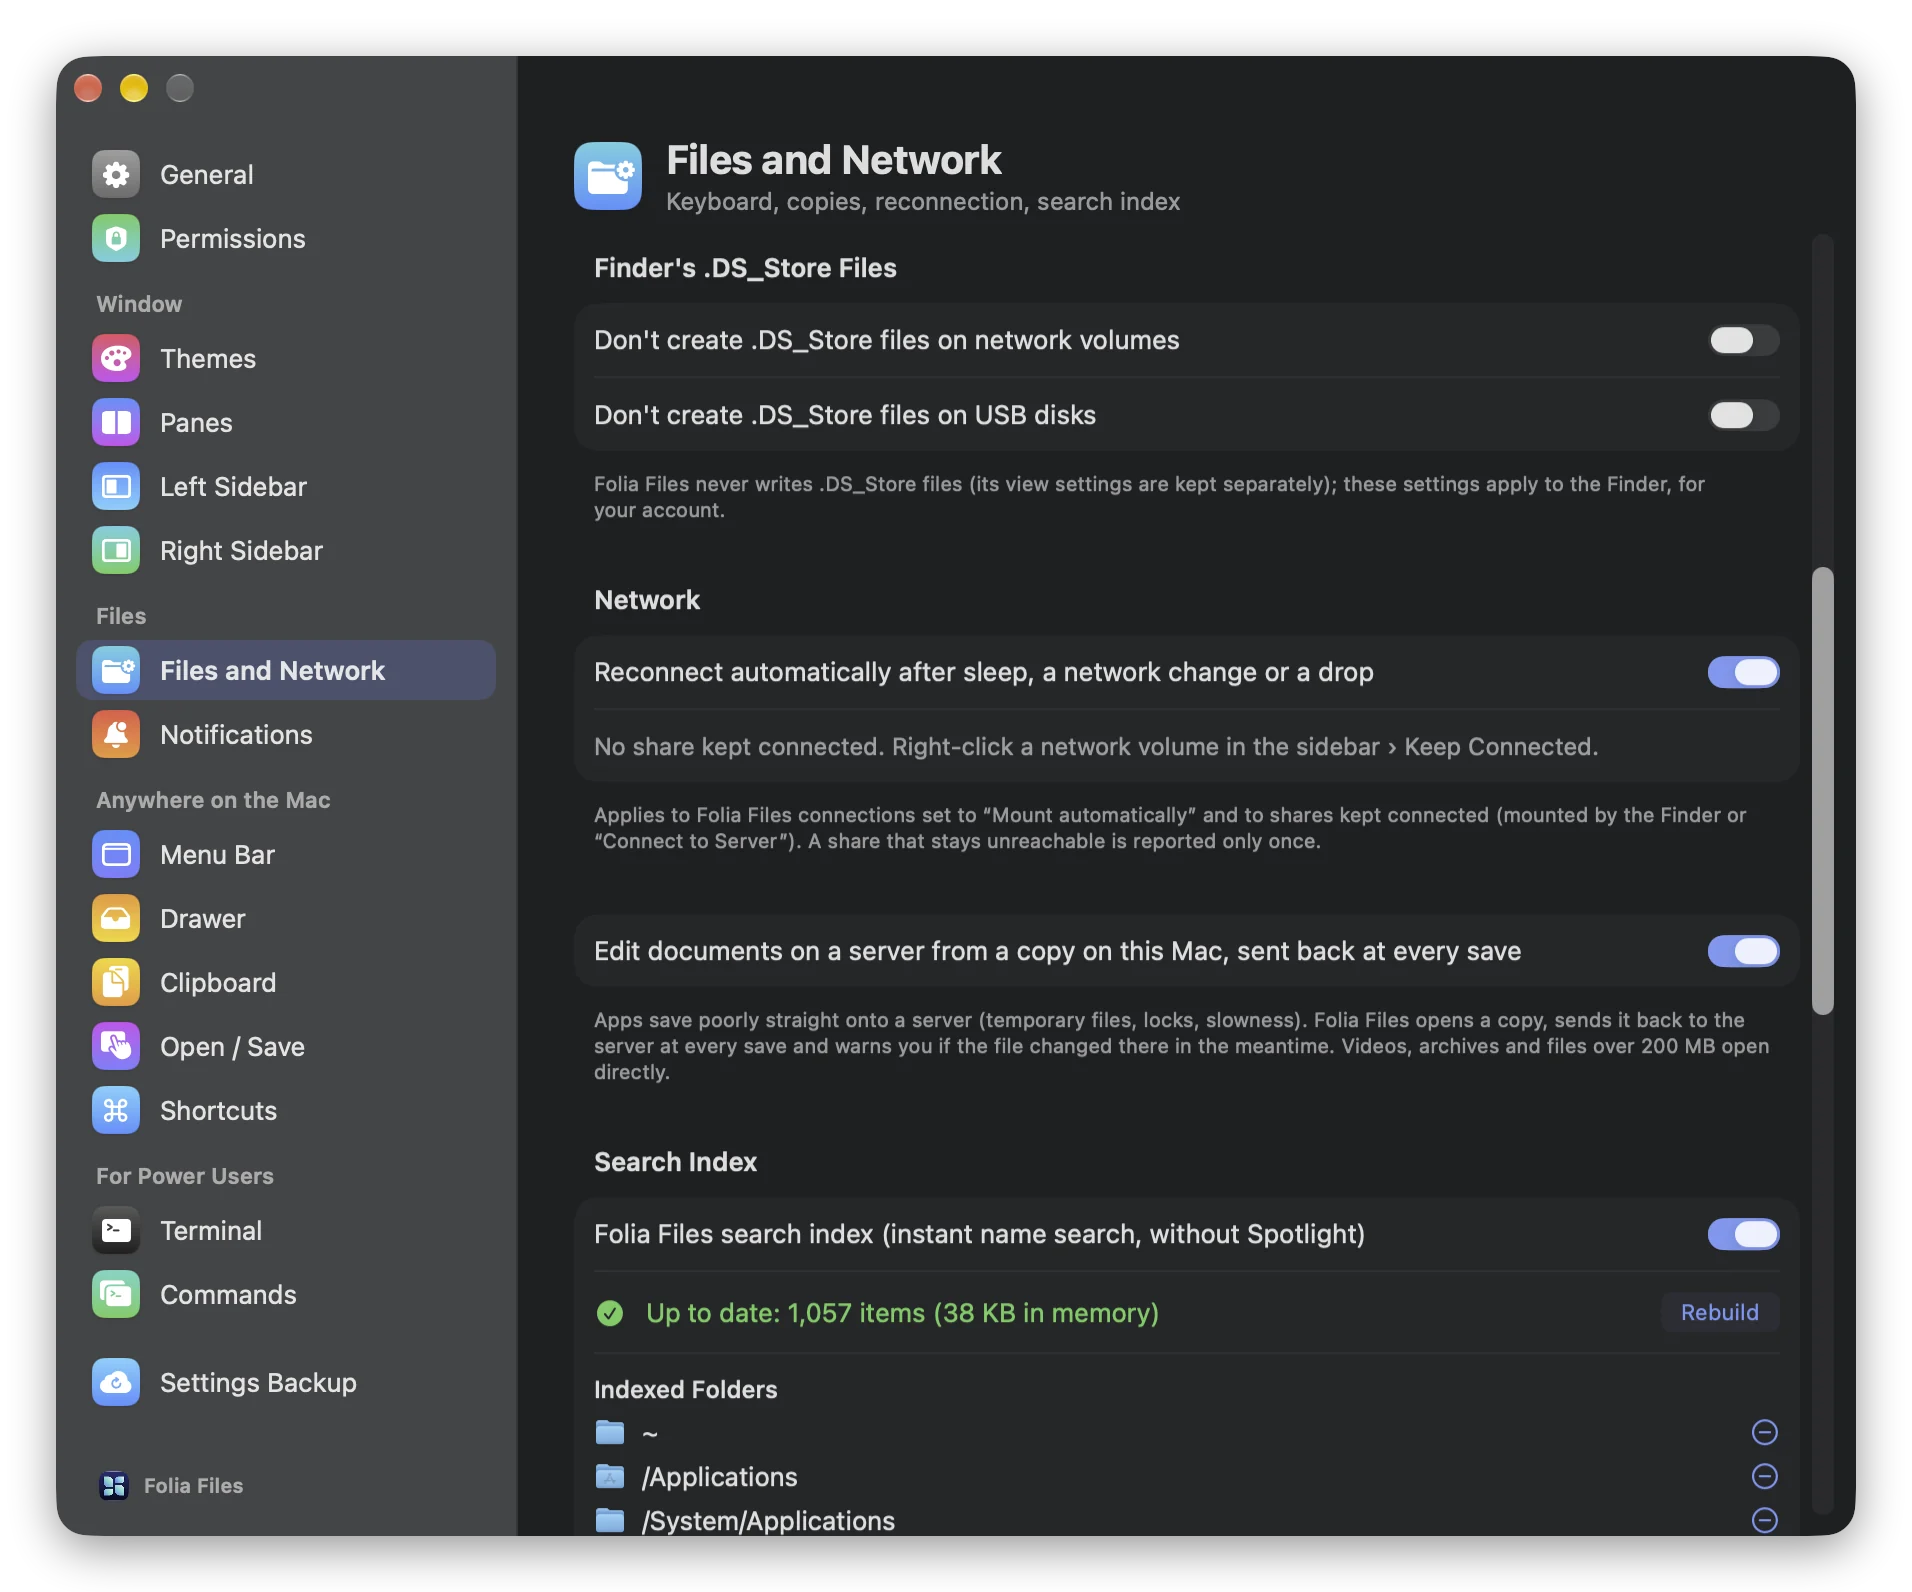Turn off Folia Files search index

pyautogui.click(x=1744, y=1235)
